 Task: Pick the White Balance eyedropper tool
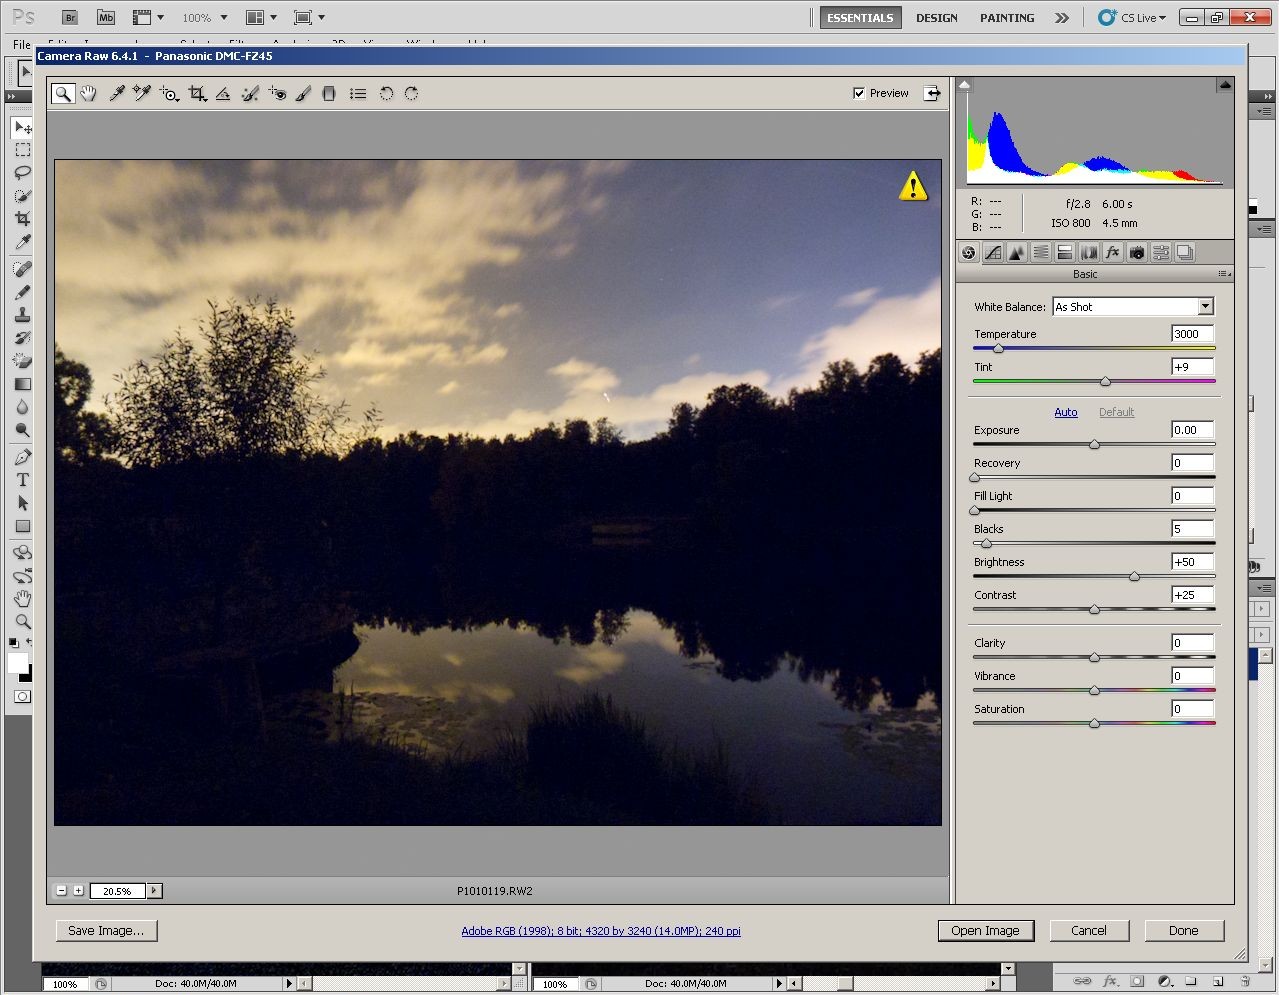tap(117, 93)
